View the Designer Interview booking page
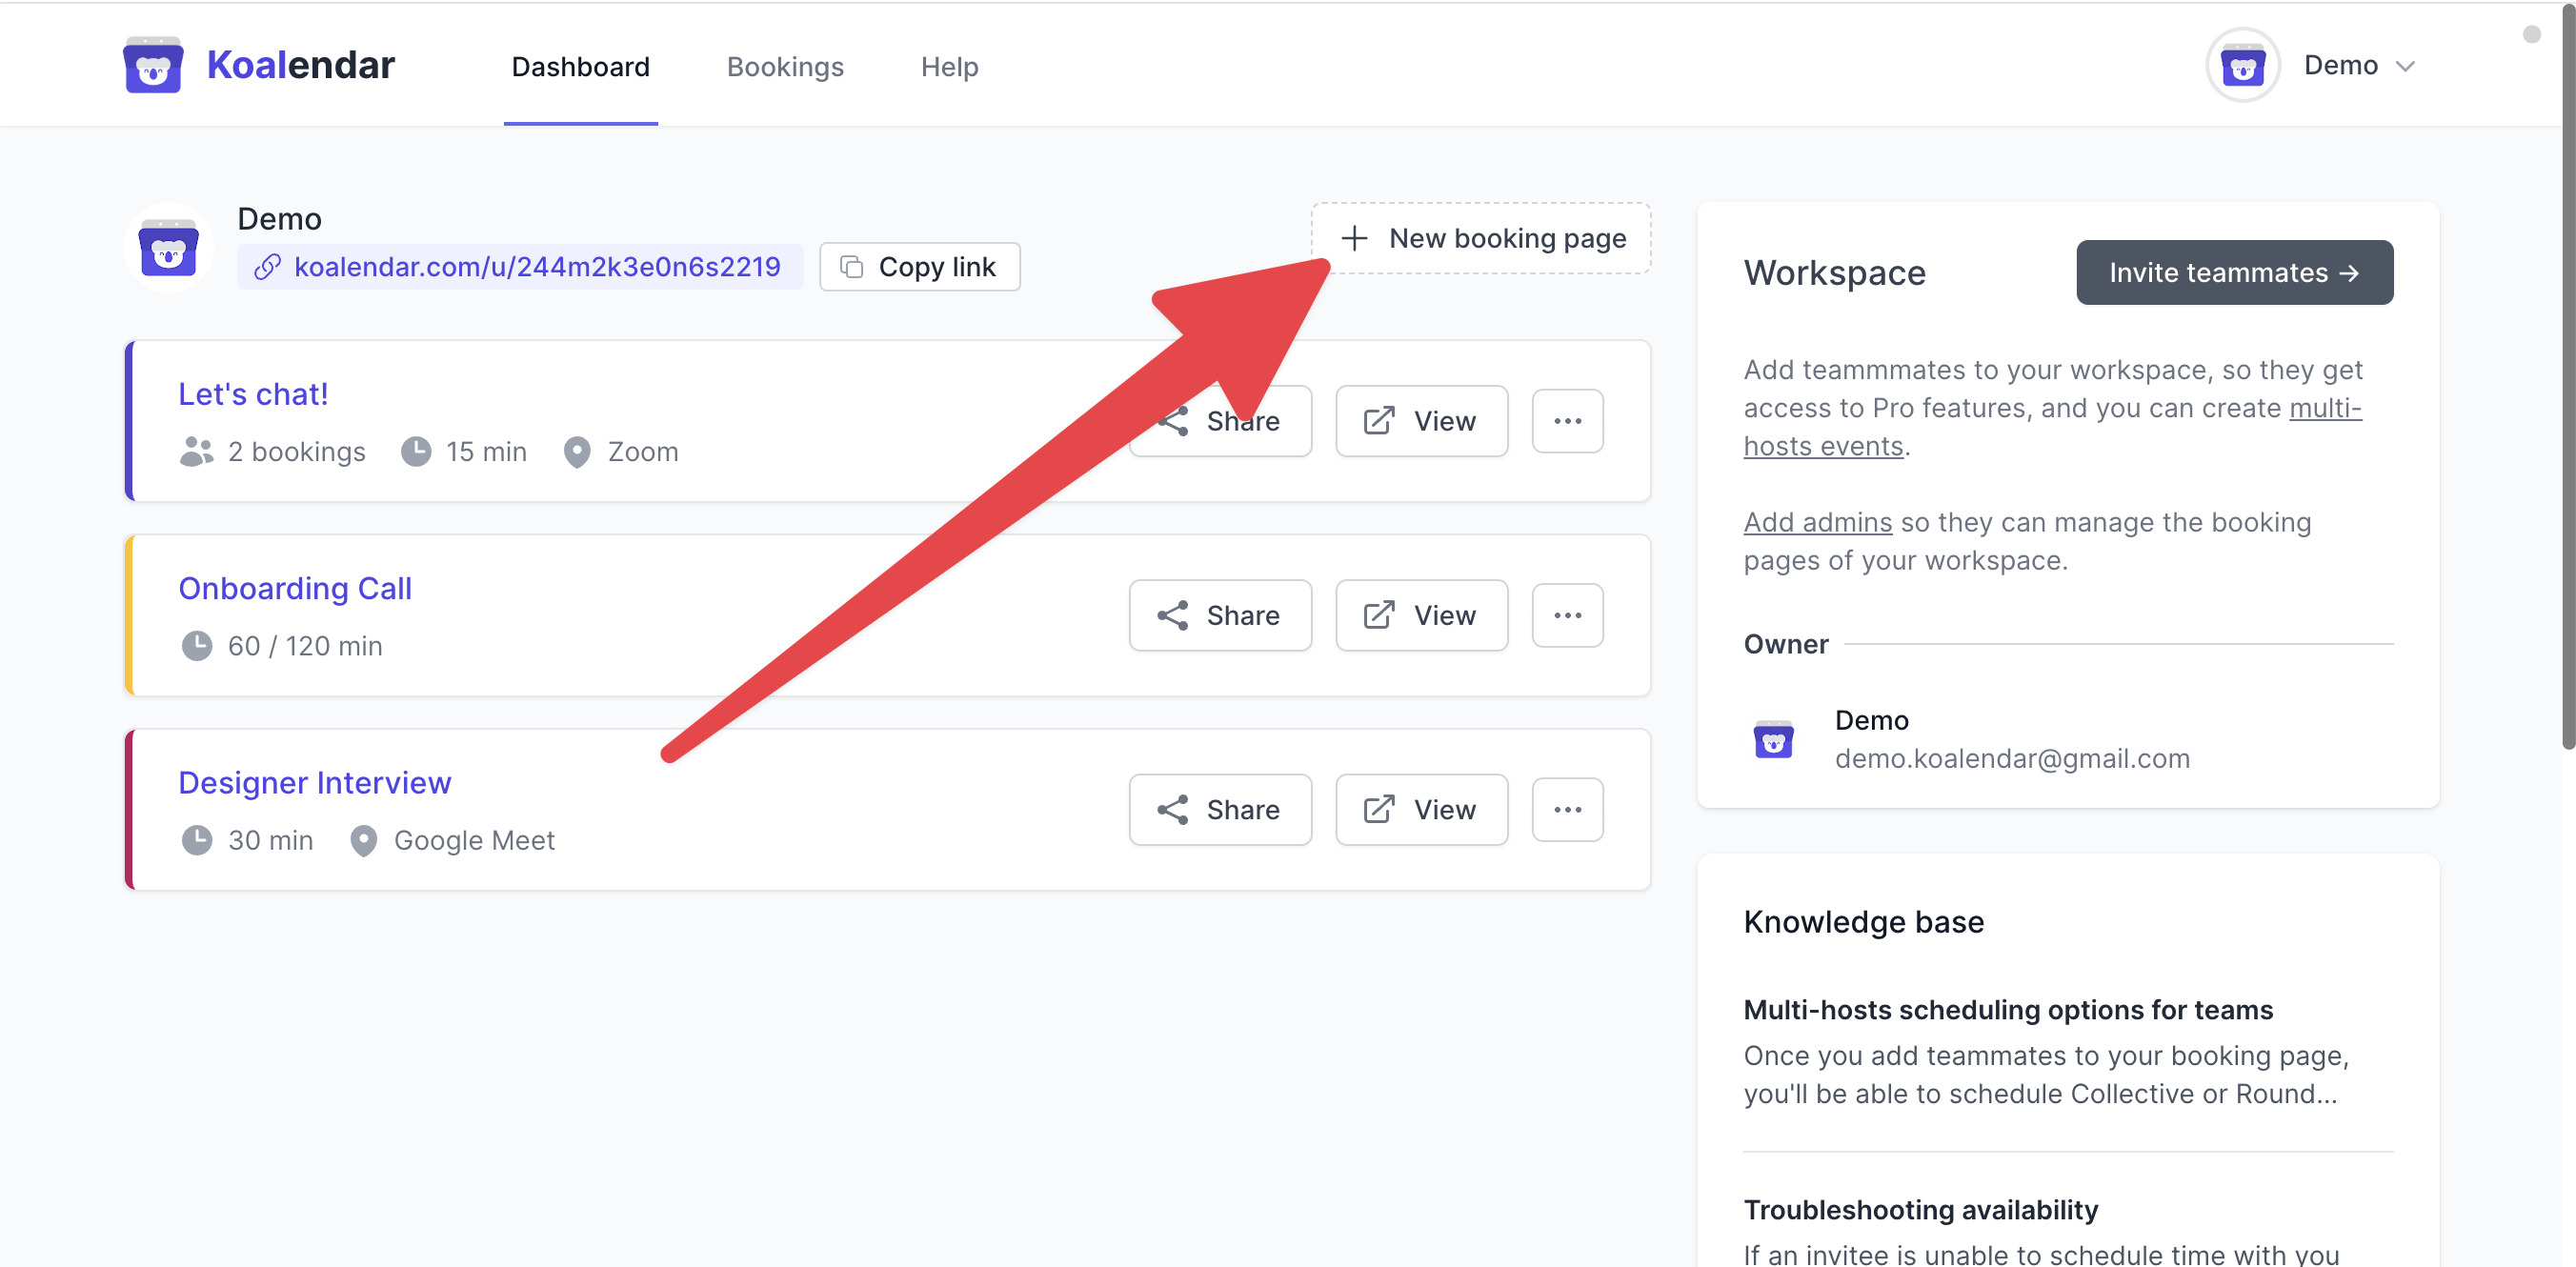The image size is (2576, 1267). (1421, 809)
